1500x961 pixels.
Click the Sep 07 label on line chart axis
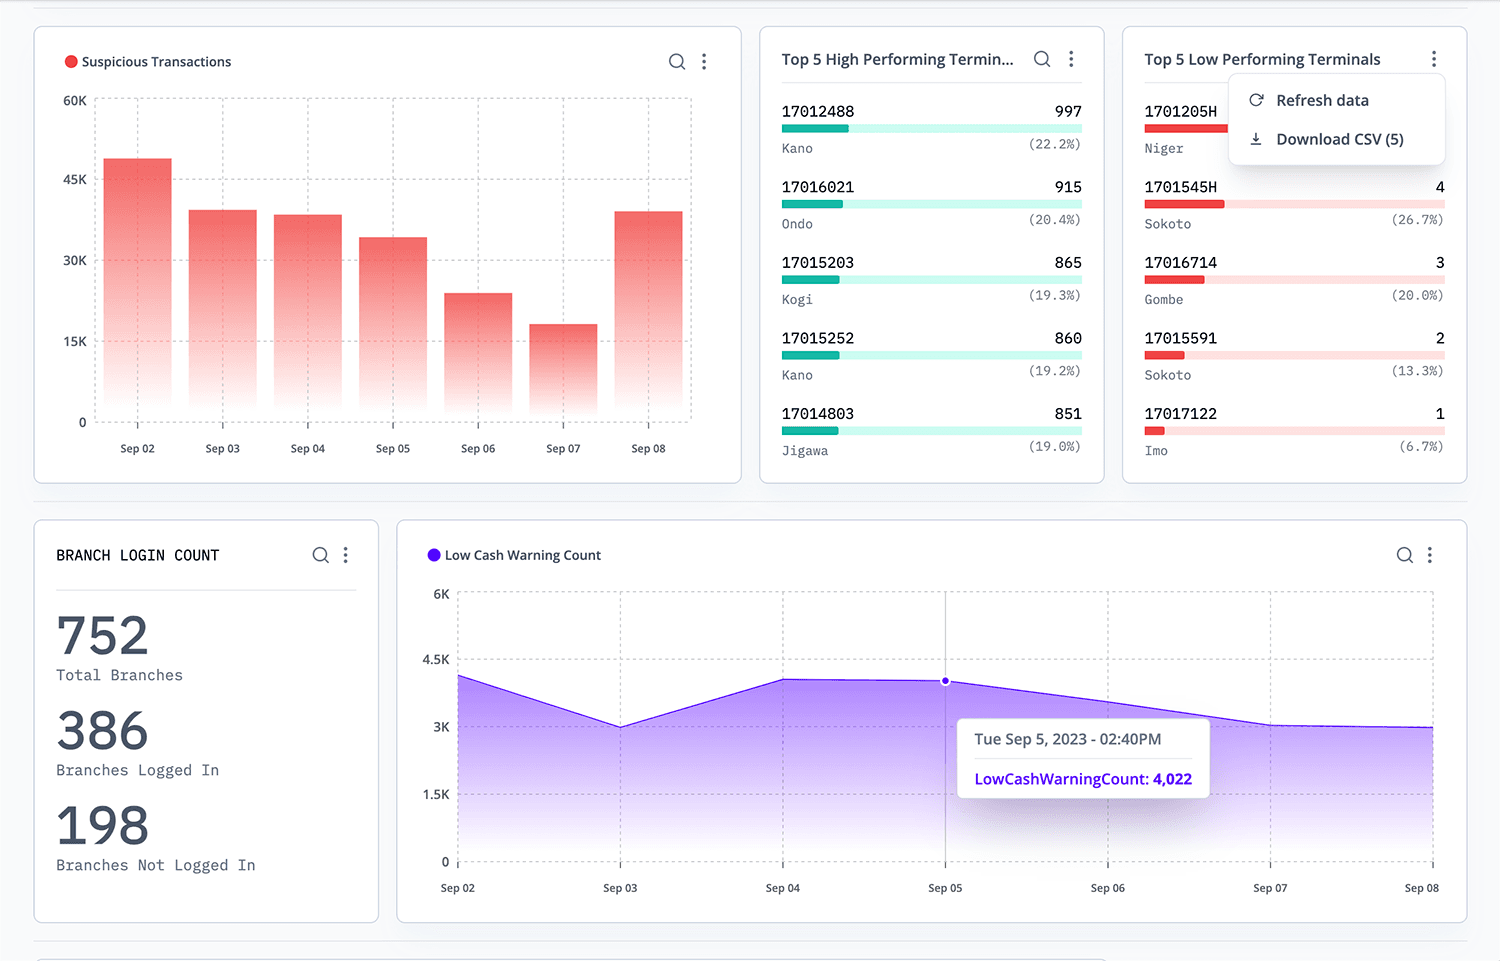[x=1270, y=888]
